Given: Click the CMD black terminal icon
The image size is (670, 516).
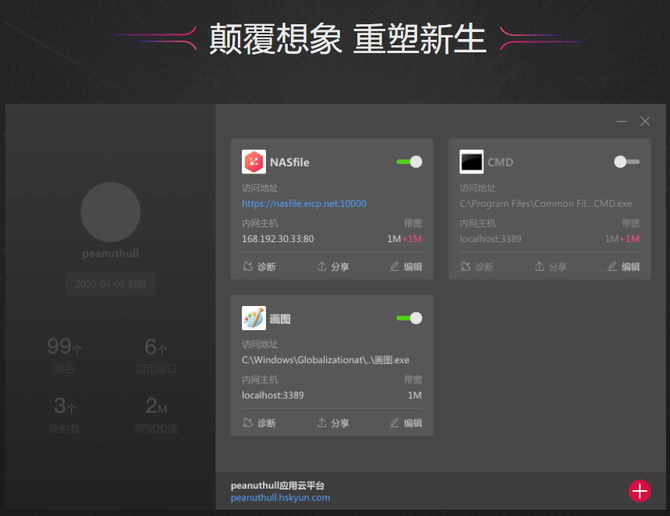Looking at the screenshot, I should pyautogui.click(x=471, y=162).
